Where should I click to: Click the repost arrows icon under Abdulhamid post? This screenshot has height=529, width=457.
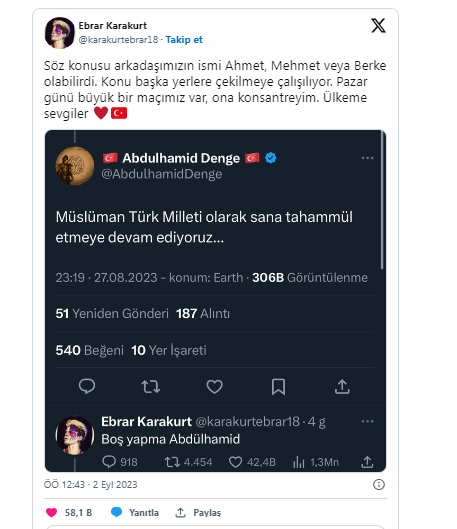click(x=151, y=387)
